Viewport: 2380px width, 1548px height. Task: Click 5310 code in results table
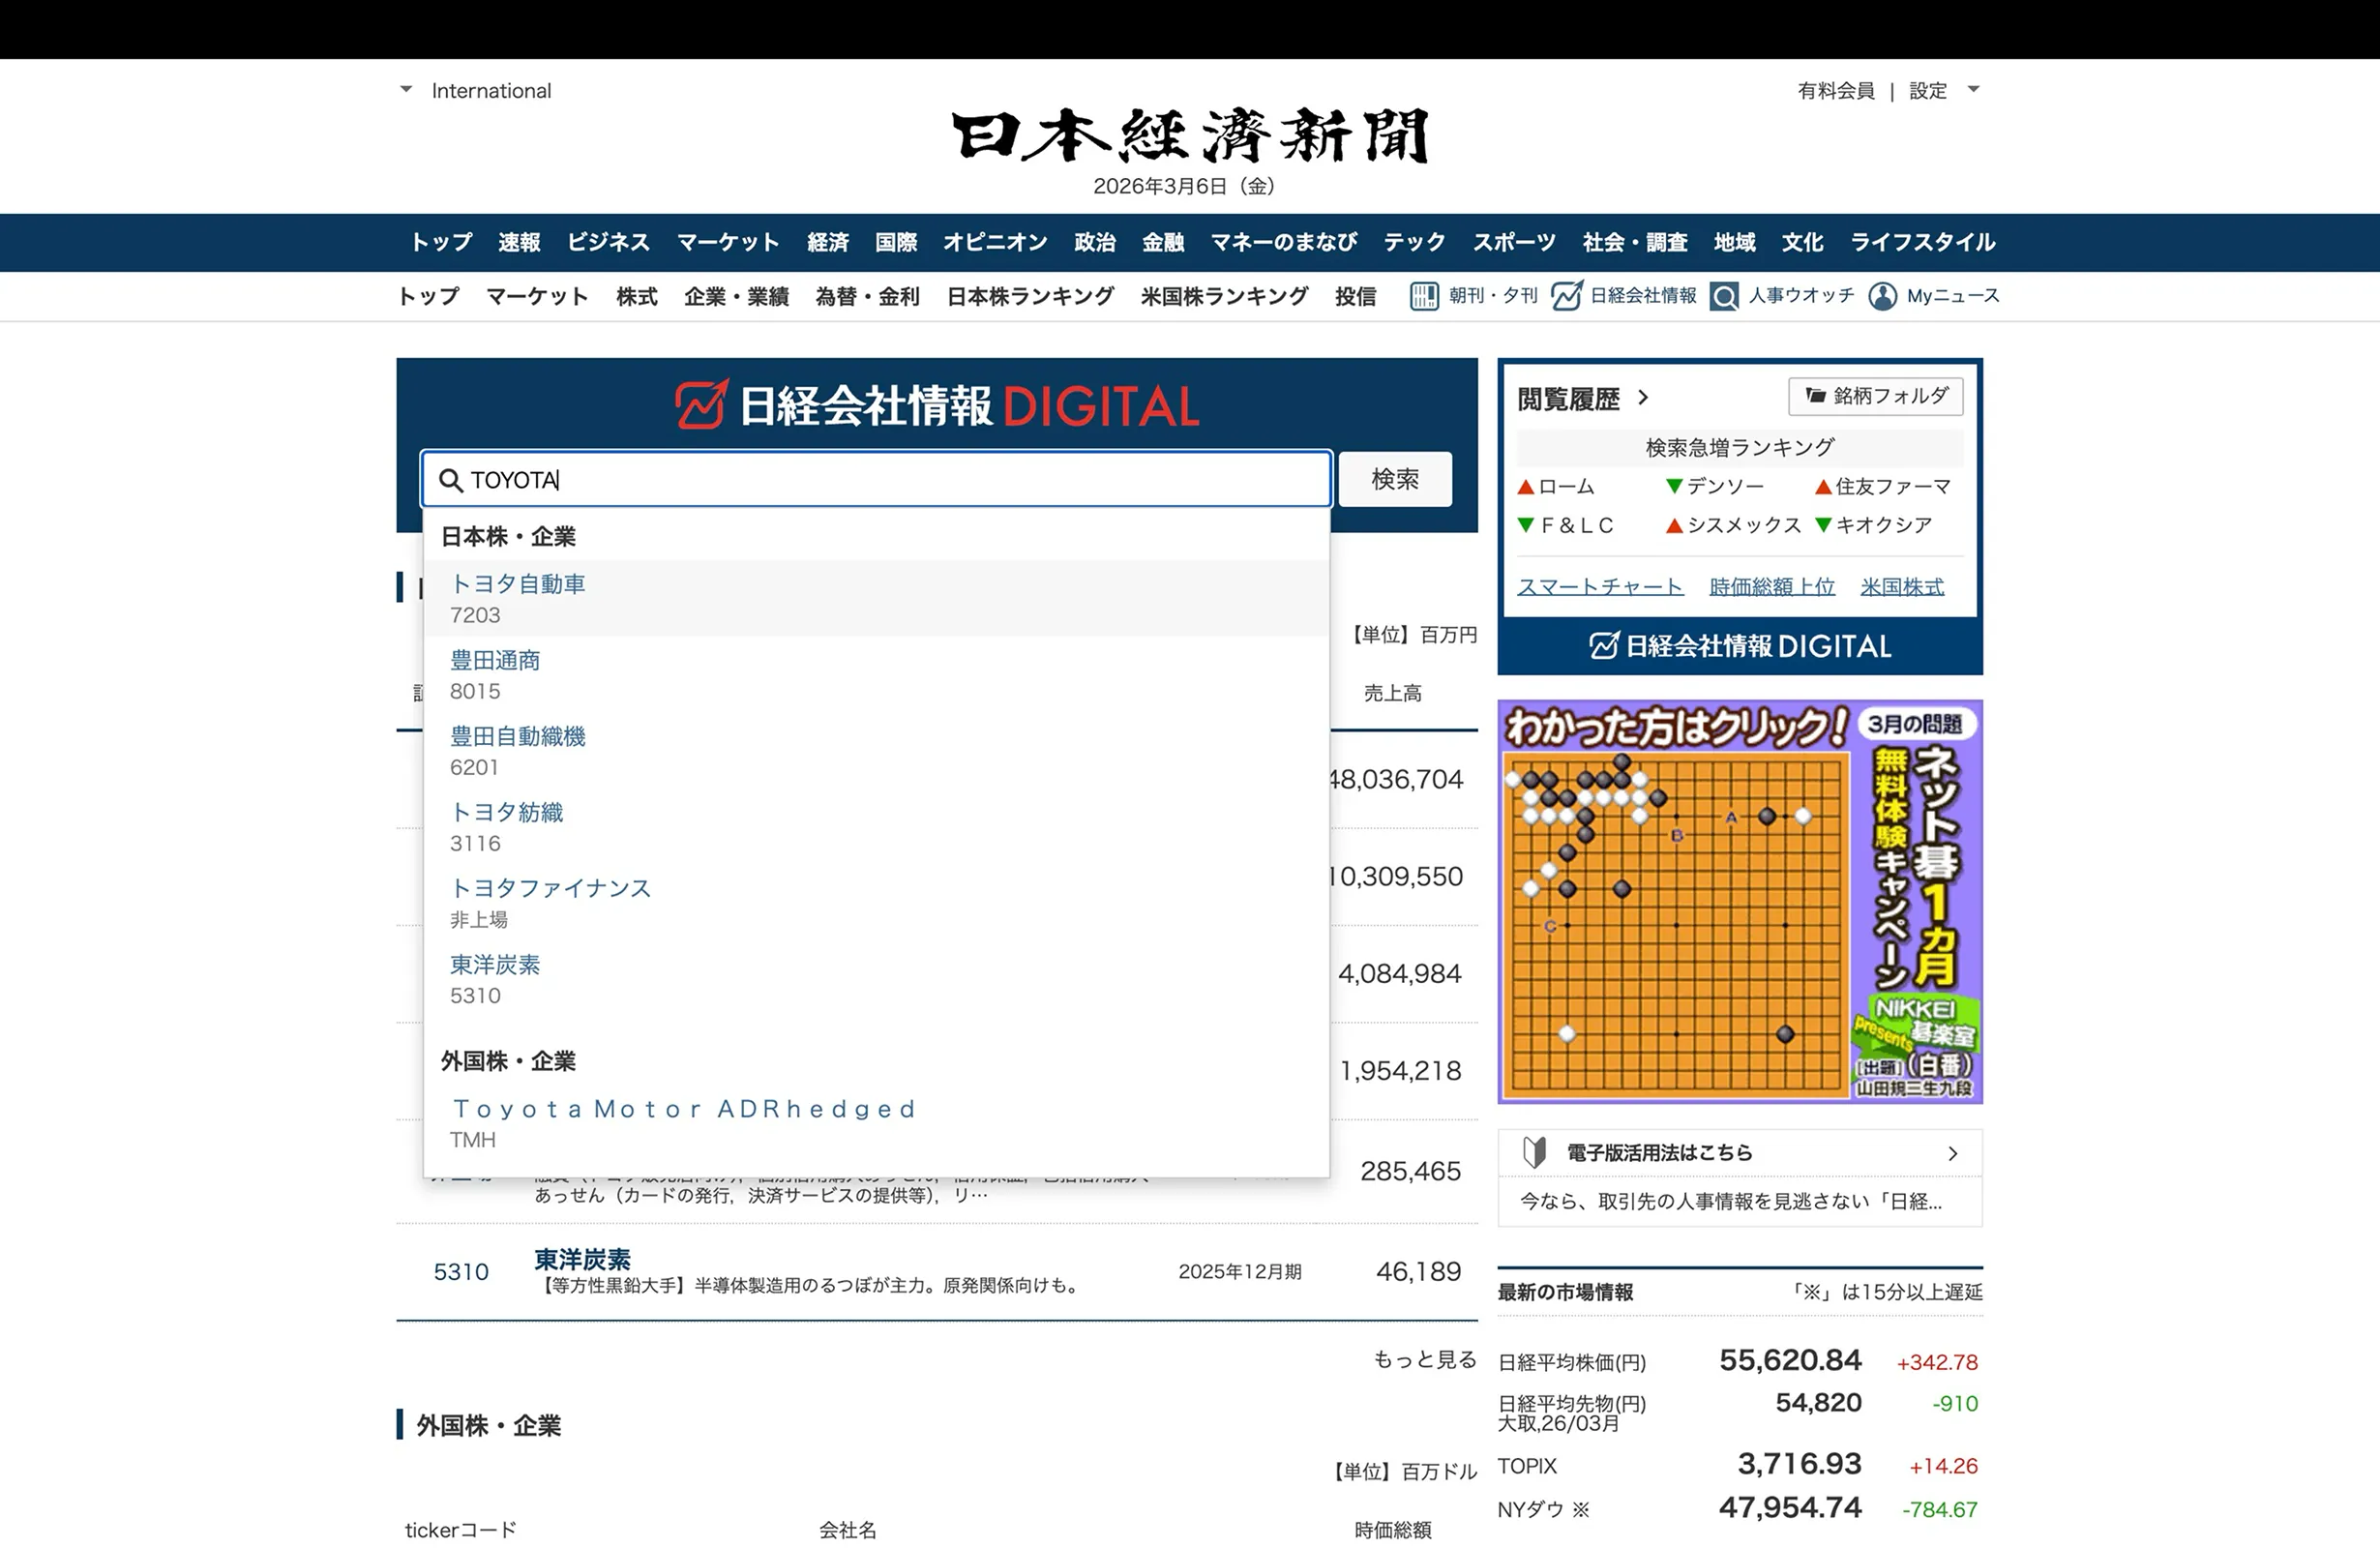(461, 1272)
